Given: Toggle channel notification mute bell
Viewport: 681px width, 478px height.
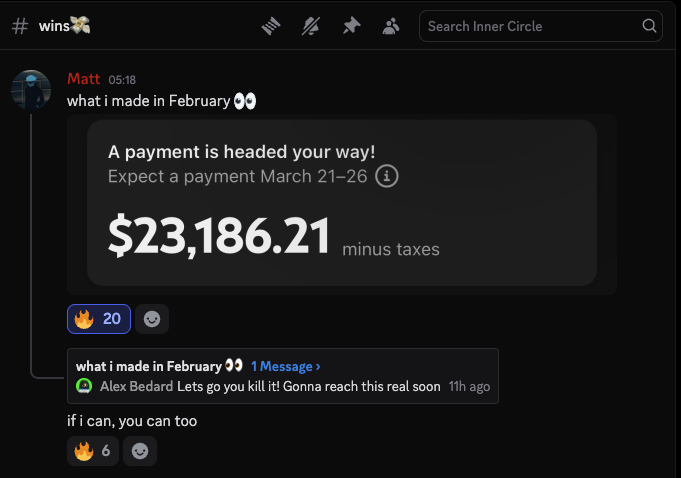Looking at the screenshot, I should (311, 26).
